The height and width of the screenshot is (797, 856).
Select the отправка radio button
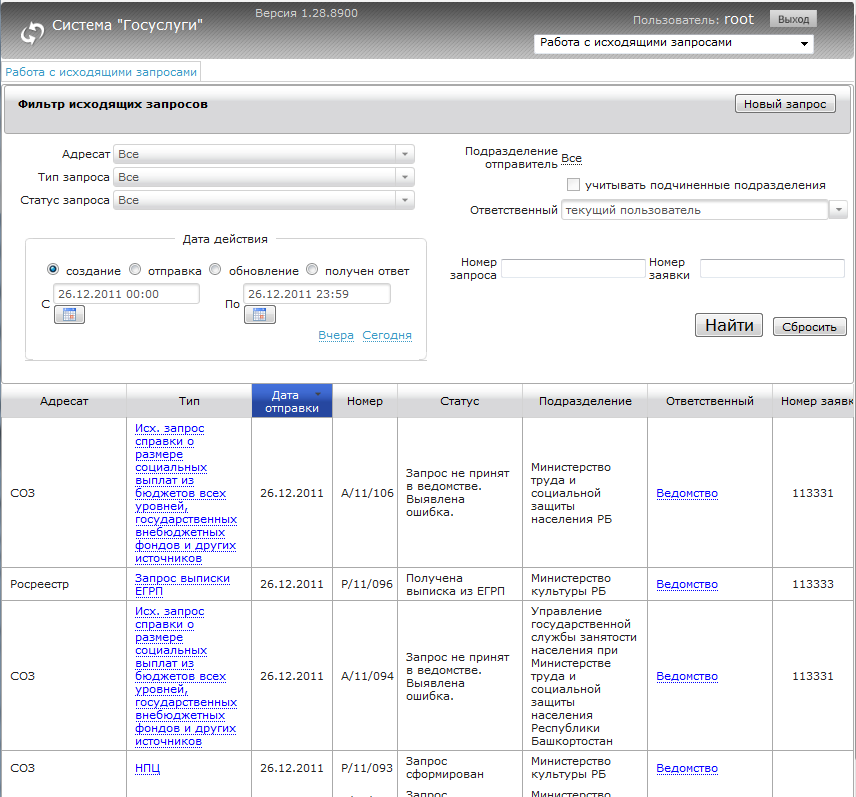(x=134, y=270)
